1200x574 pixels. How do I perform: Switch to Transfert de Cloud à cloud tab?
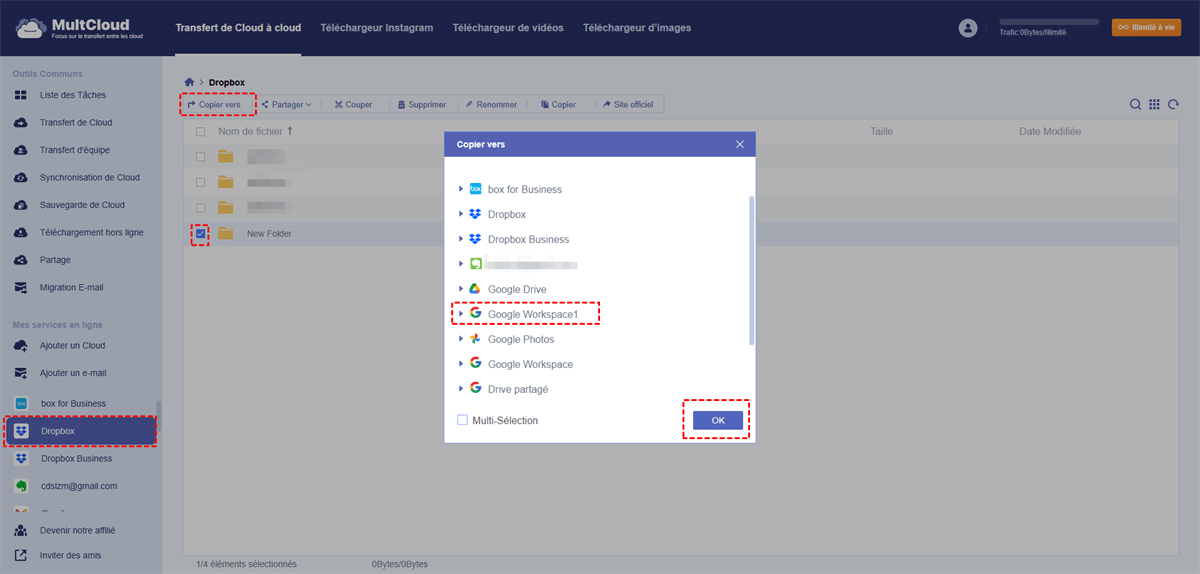(x=238, y=28)
